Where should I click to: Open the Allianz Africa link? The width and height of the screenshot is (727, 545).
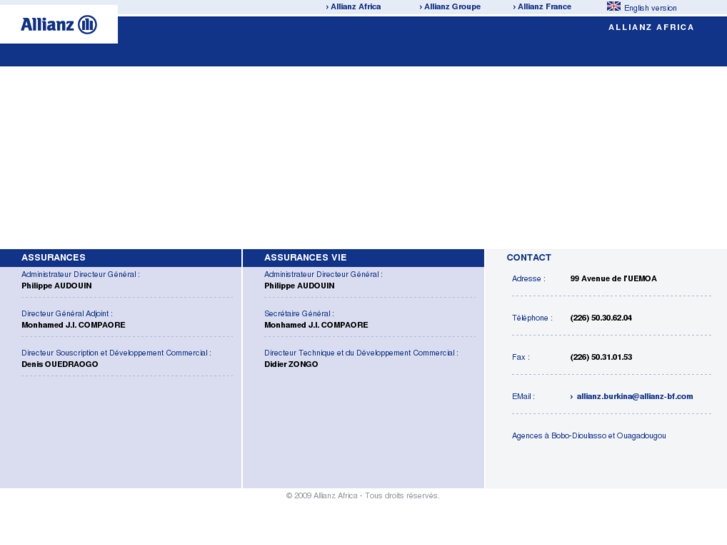pyautogui.click(x=353, y=6)
